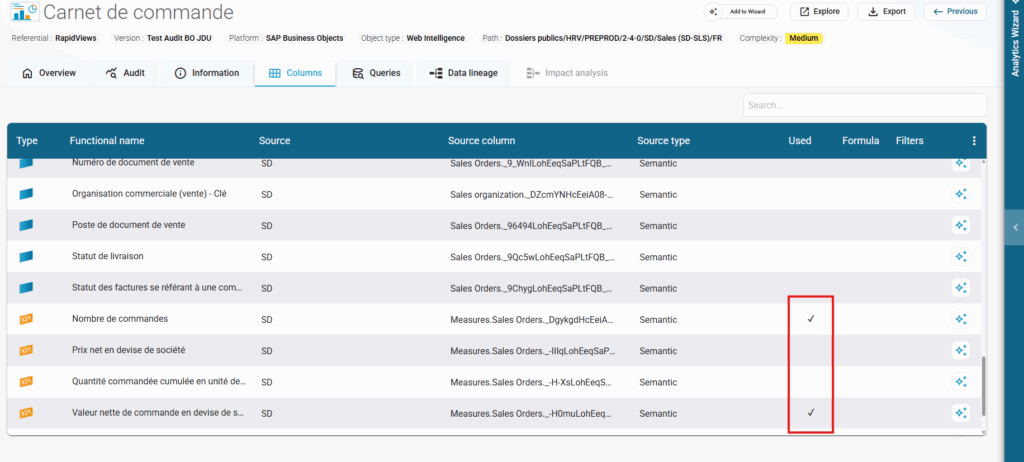This screenshot has width=1024, height=462.
Task: Toggle Used cell for Prix net en devise
Action: [811, 350]
